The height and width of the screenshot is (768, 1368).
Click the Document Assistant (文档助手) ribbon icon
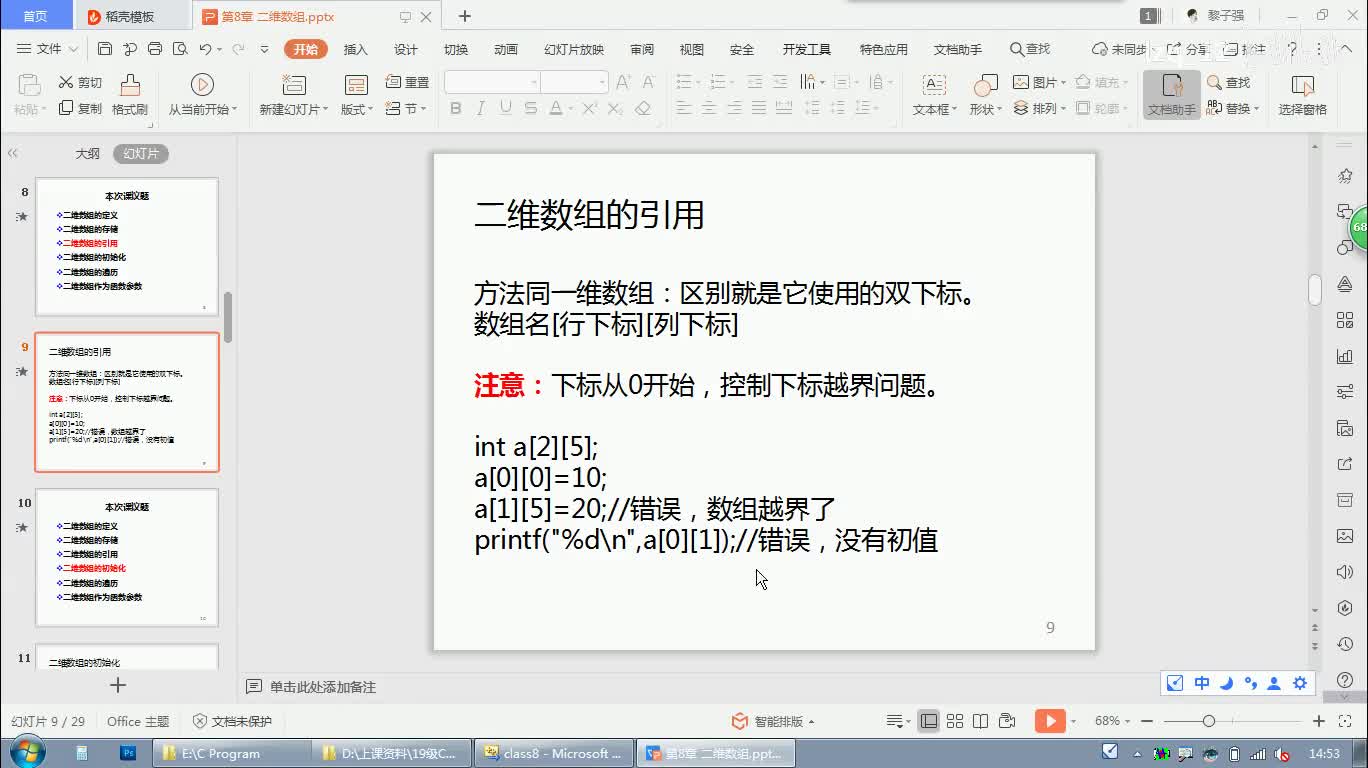1171,95
